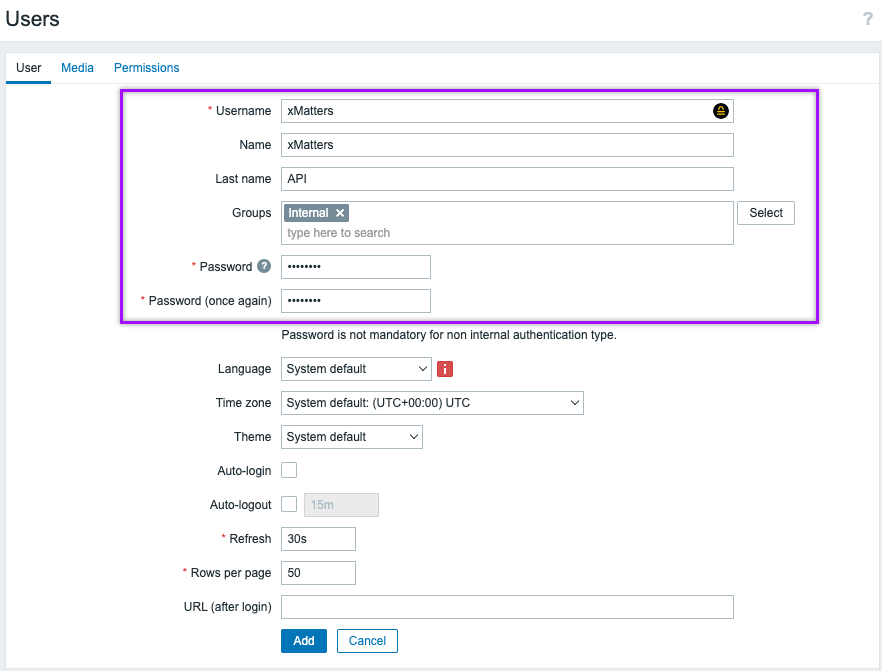Toggle the Auto-logout checkbox
882x671 pixels.
coord(289,504)
